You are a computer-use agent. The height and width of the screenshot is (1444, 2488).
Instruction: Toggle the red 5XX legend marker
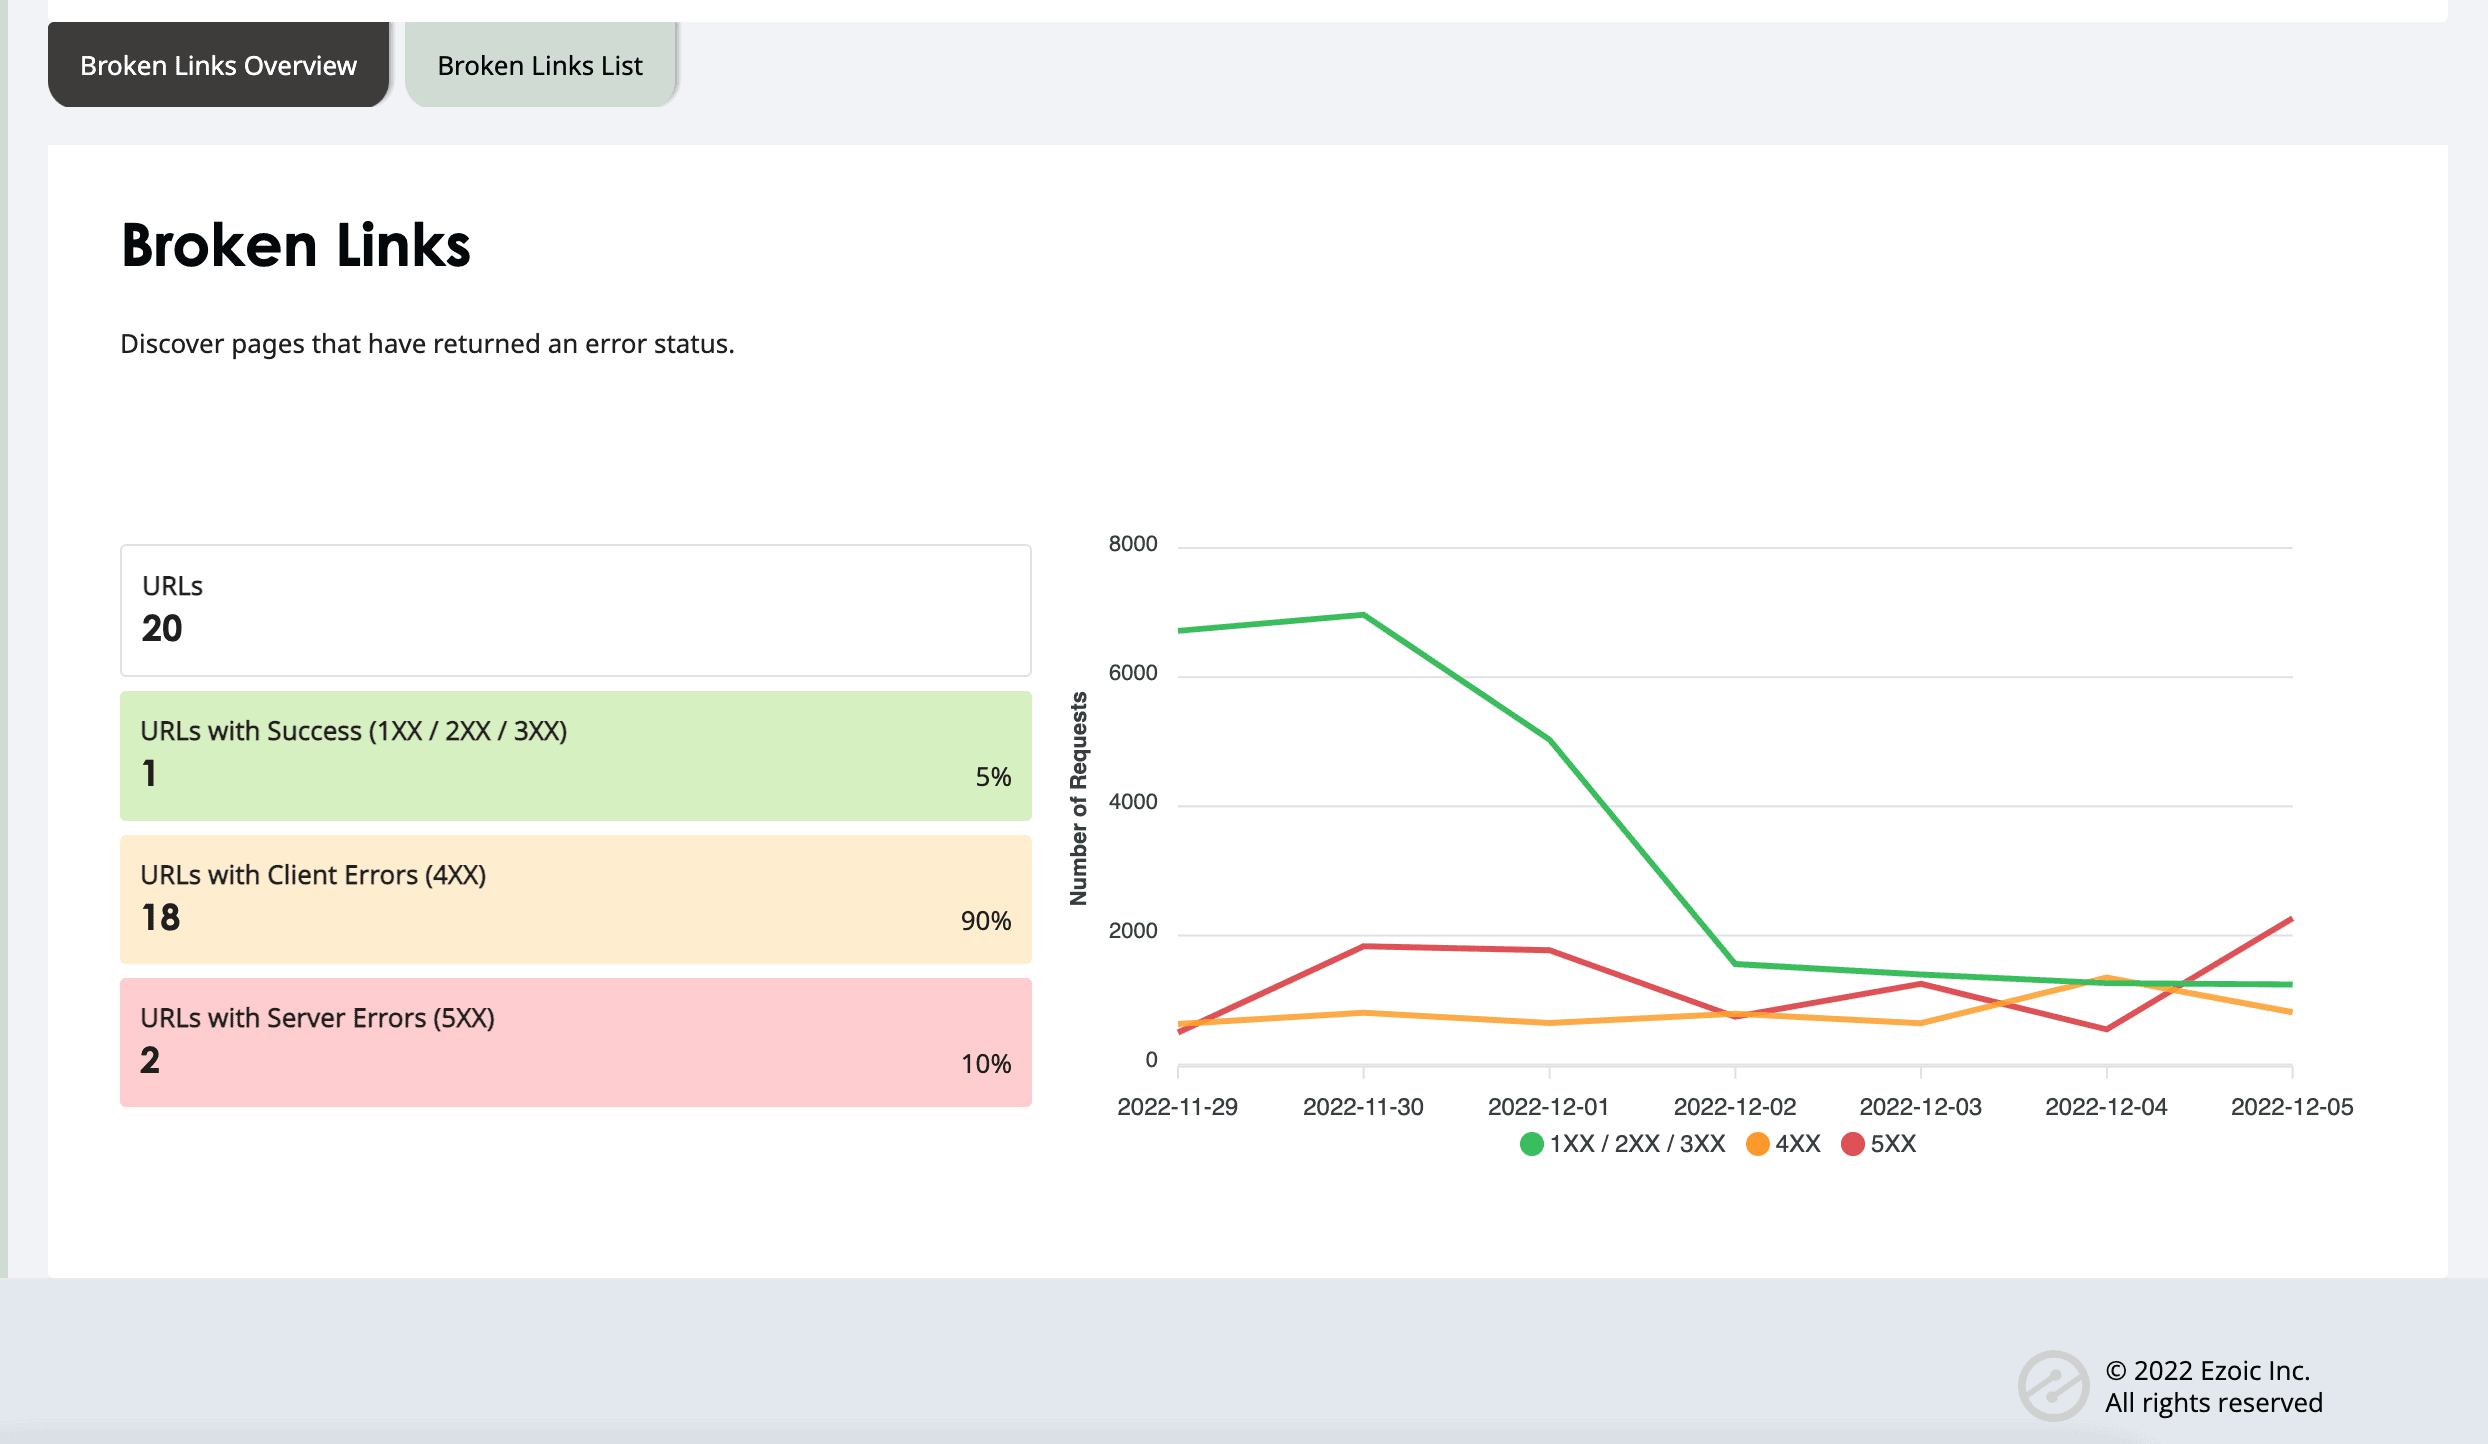[1852, 1144]
